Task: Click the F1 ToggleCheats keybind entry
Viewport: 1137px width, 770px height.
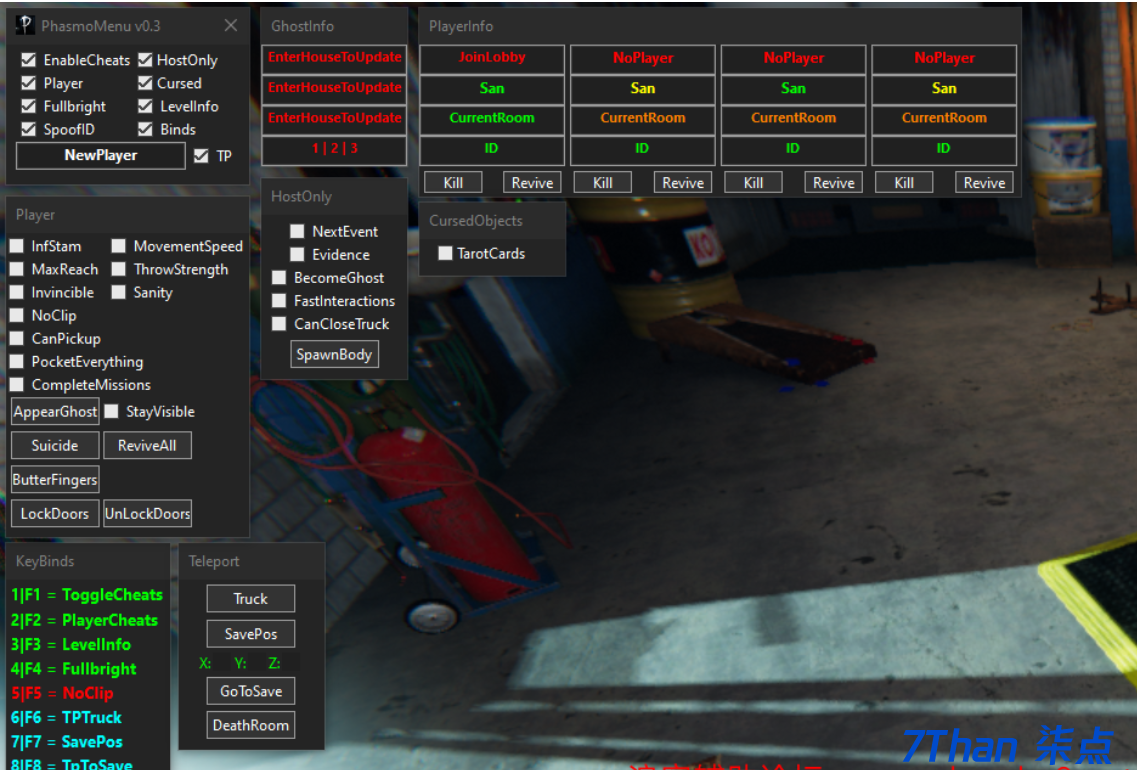Action: point(87,595)
